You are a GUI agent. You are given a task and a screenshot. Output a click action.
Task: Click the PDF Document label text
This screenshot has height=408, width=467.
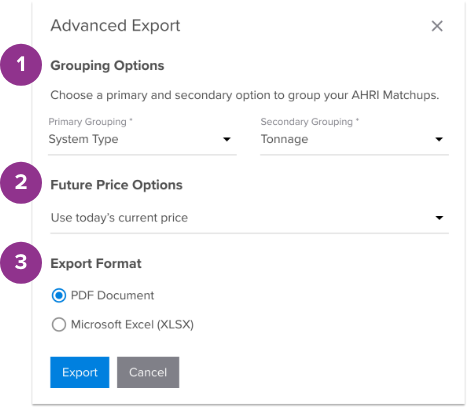point(112,295)
